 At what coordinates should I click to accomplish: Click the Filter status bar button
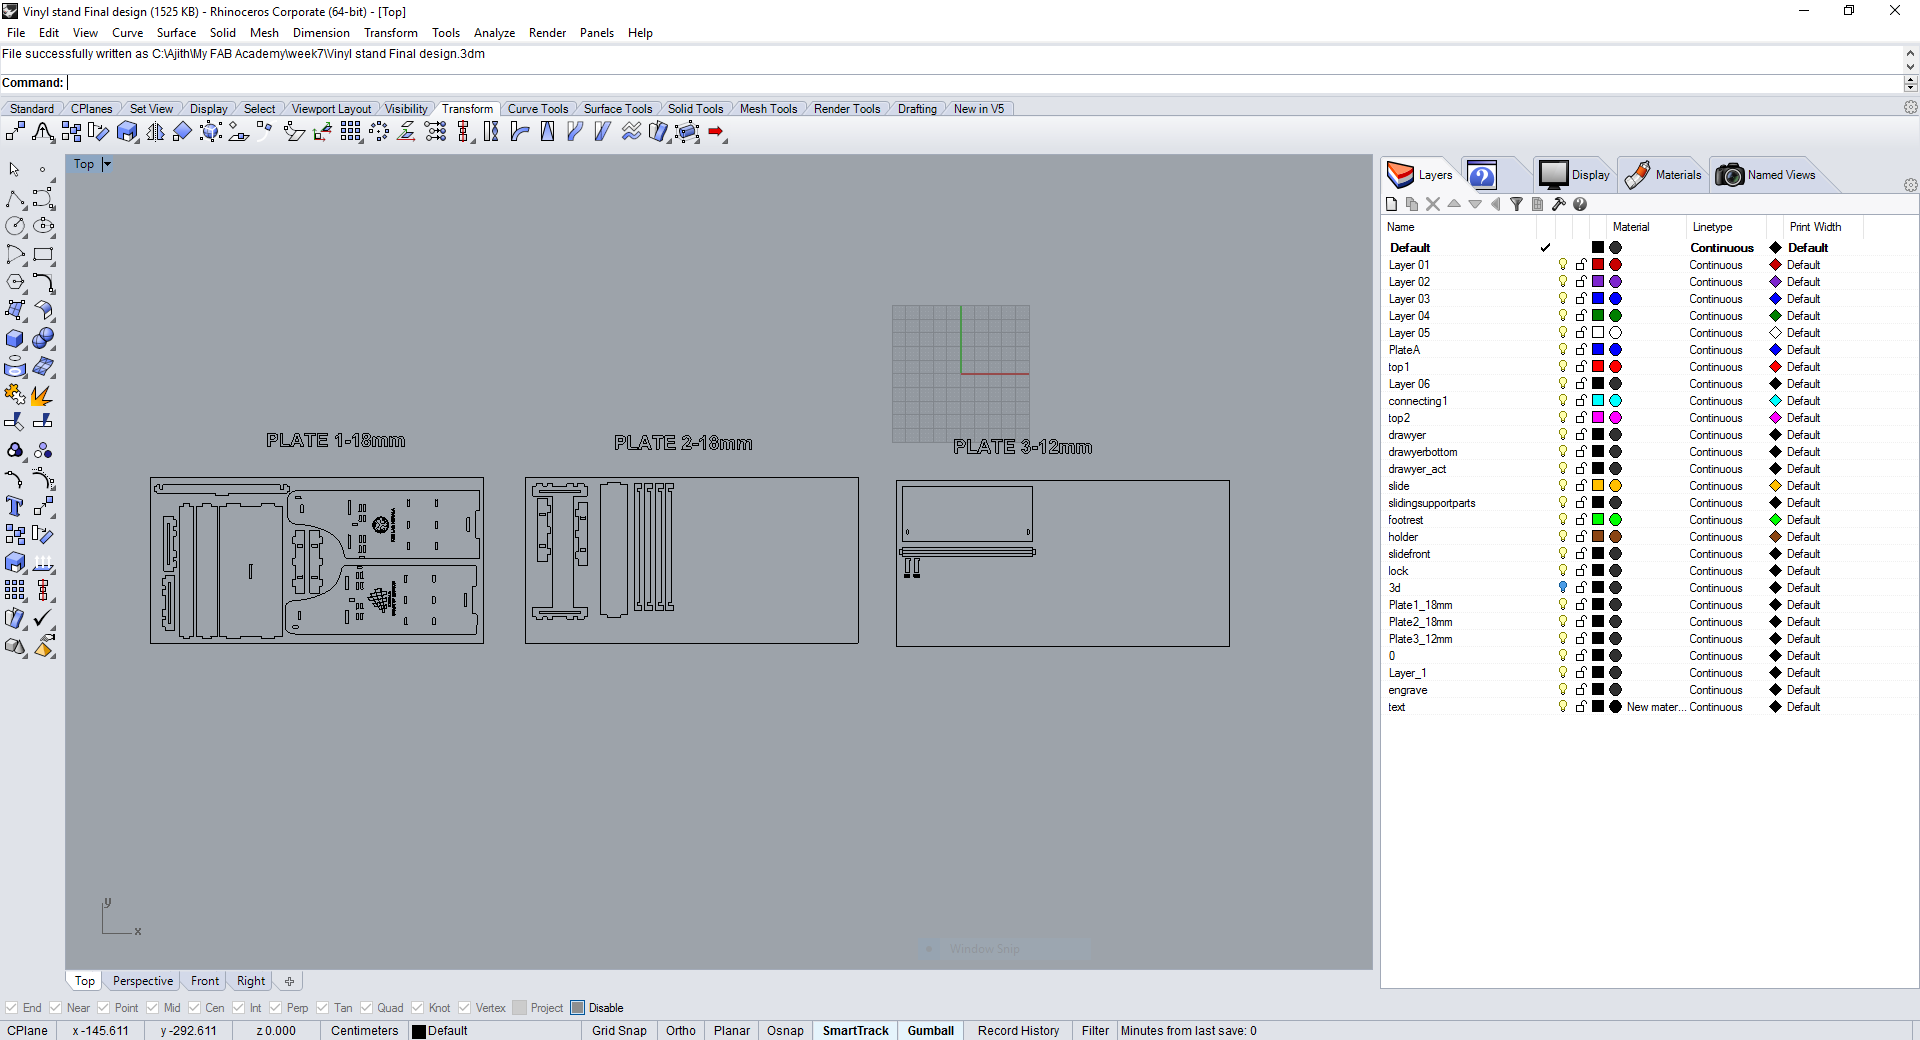1095,1031
